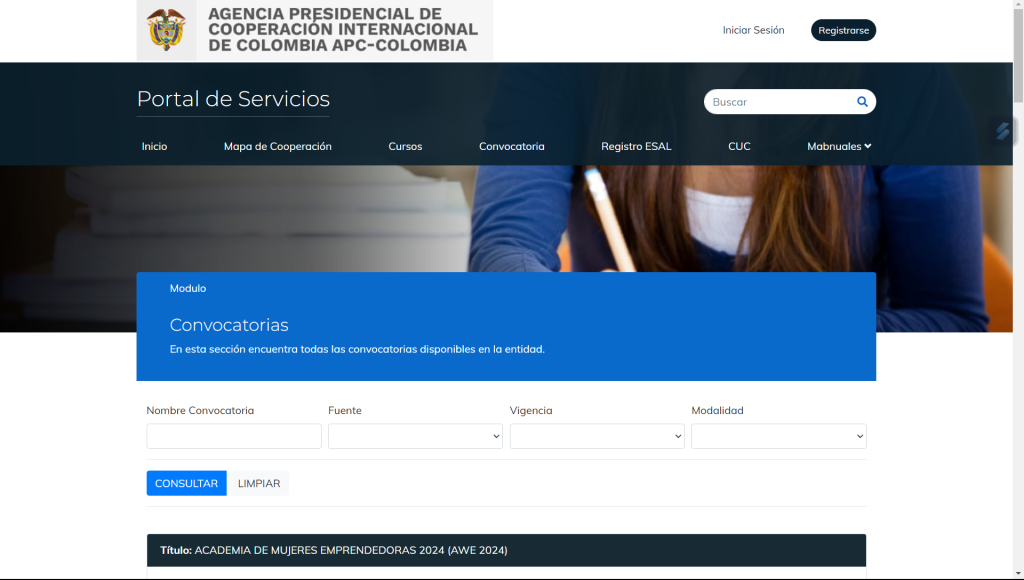The height and width of the screenshot is (580, 1024).
Task: Open the Vigencia dropdown
Action: pyautogui.click(x=597, y=436)
